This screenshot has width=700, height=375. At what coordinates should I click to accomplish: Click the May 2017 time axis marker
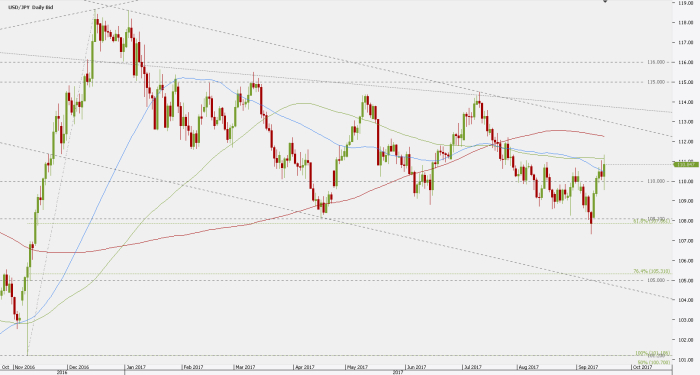(x=358, y=367)
